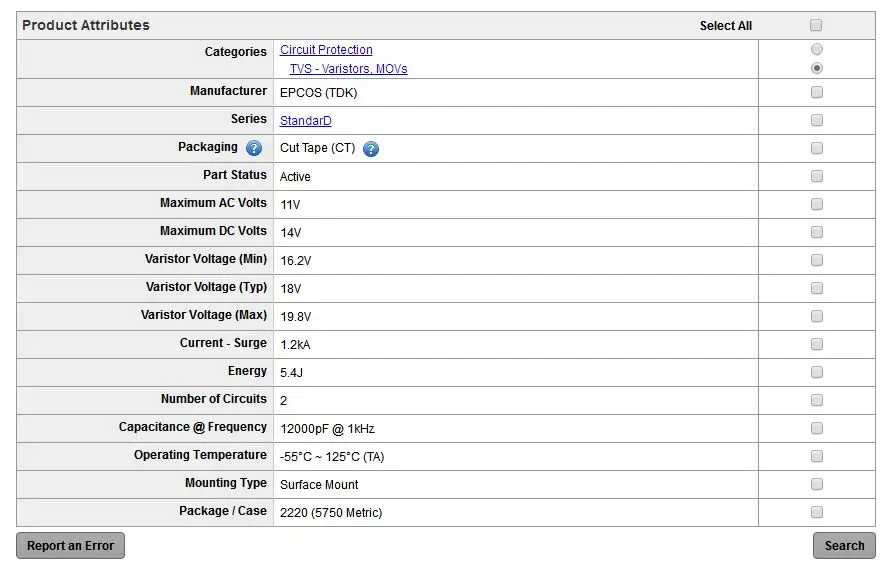Check the Current - Surge 1.2kA checkbox

[817, 344]
